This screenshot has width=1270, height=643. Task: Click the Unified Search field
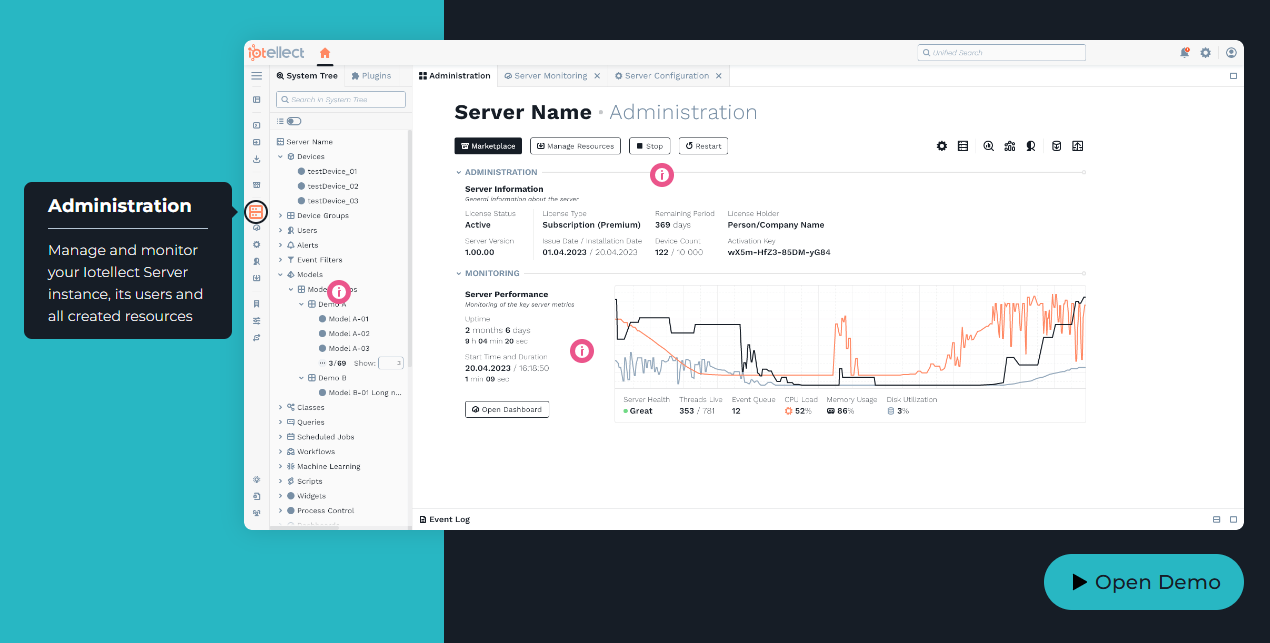pos(1001,53)
